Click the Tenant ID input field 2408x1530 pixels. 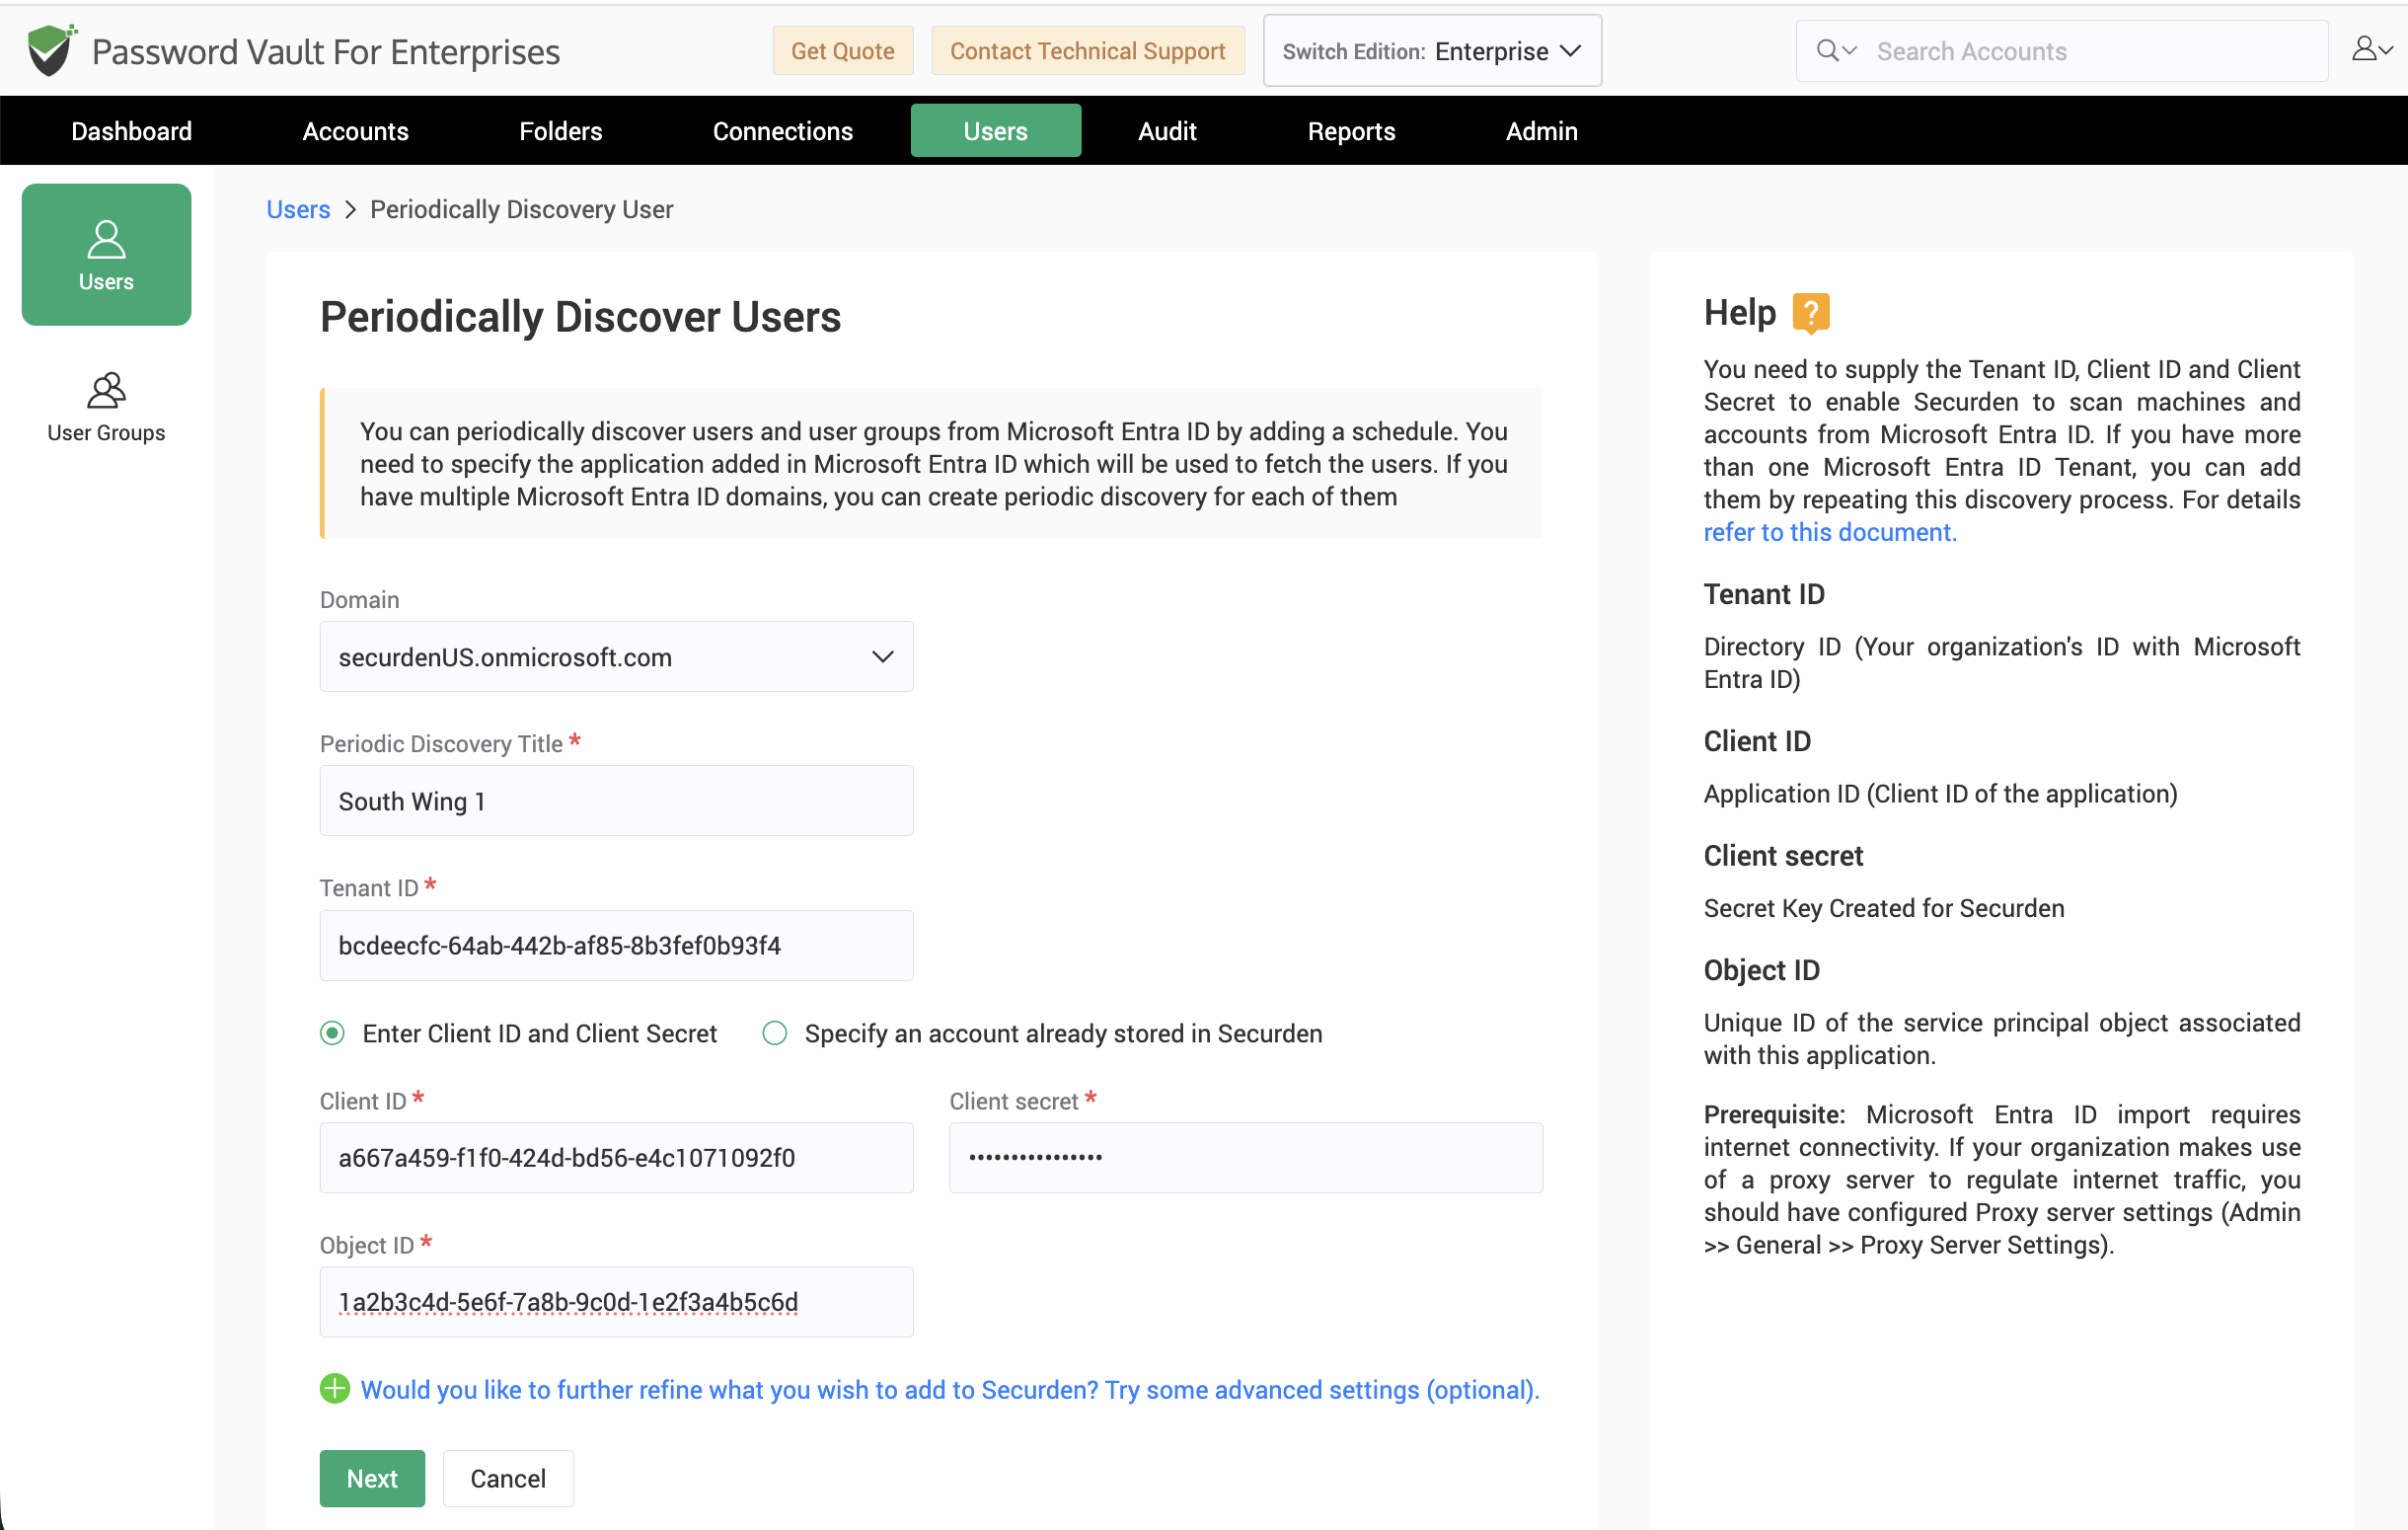click(x=616, y=945)
